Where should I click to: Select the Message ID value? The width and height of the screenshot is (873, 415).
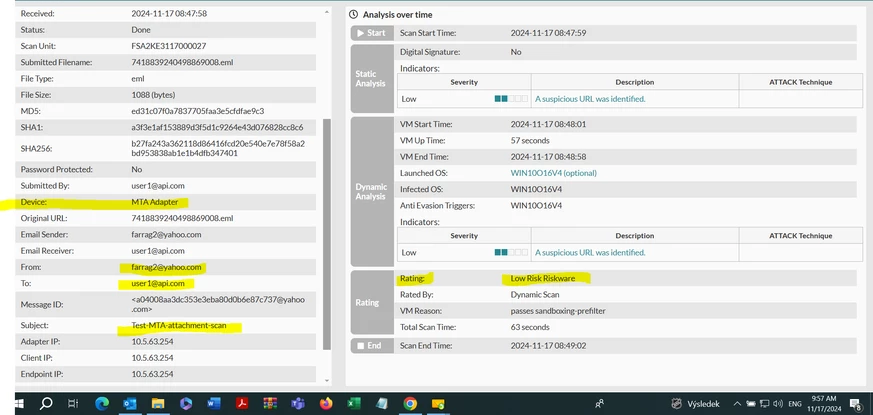pos(218,304)
